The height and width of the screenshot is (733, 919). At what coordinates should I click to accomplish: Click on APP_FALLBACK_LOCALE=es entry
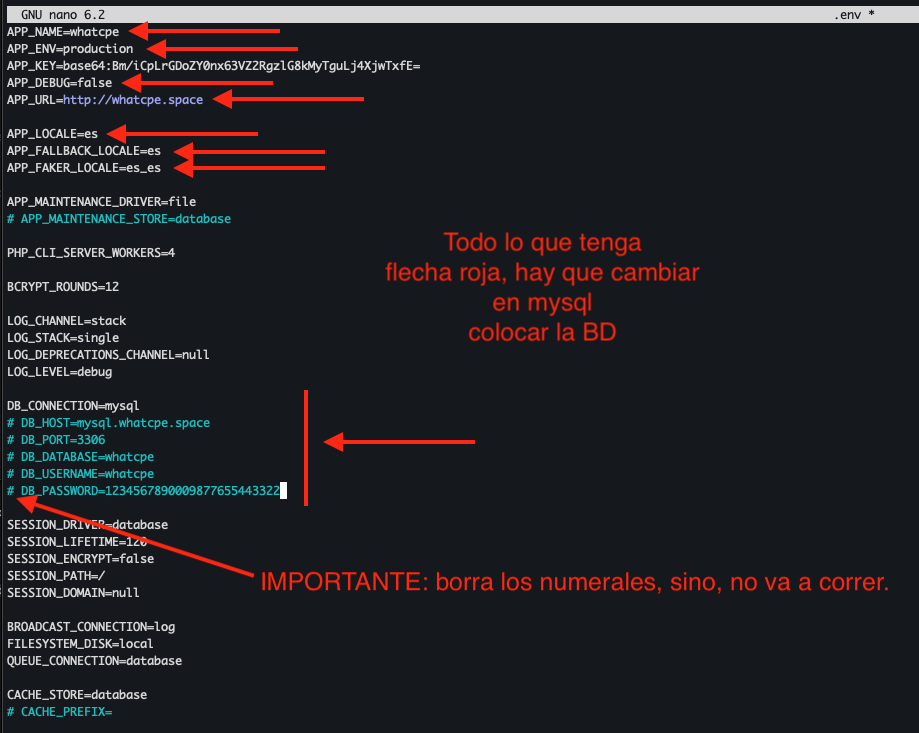pyautogui.click(x=83, y=151)
